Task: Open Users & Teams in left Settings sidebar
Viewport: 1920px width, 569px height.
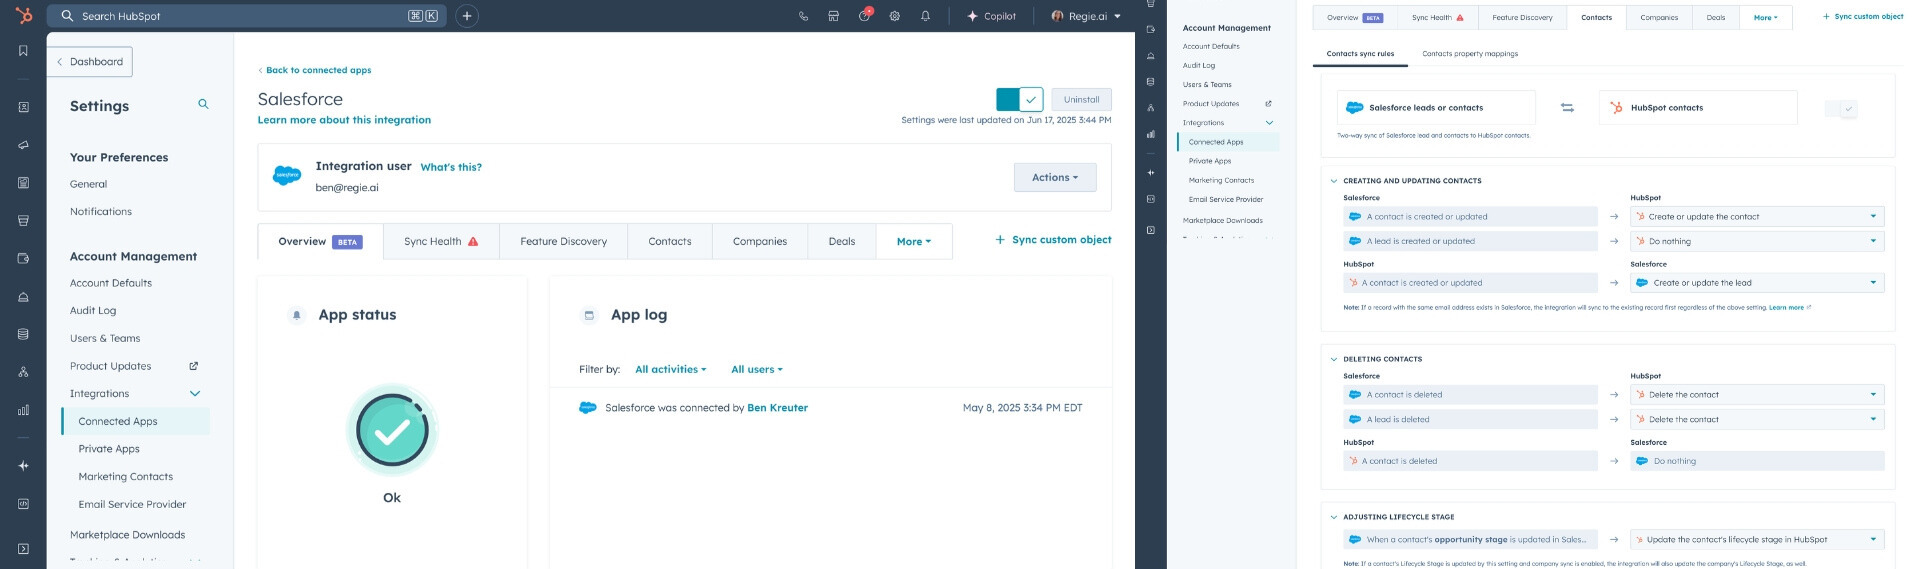Action: point(105,338)
